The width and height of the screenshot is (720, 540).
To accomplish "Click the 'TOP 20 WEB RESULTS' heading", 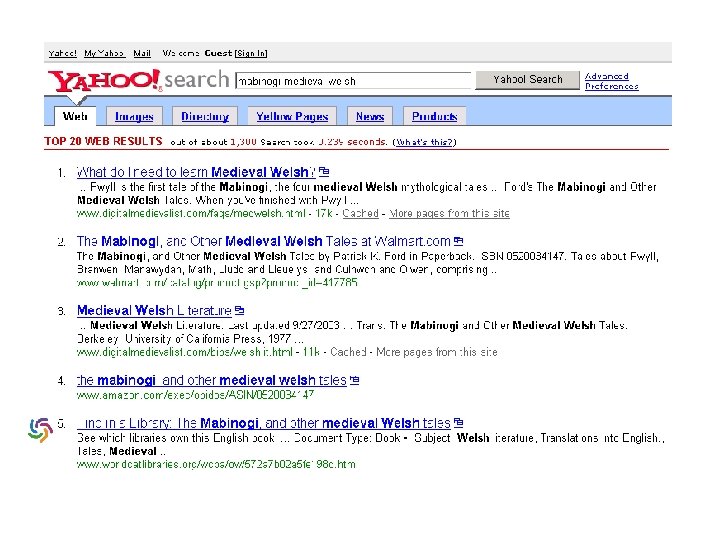I will pos(103,141).
